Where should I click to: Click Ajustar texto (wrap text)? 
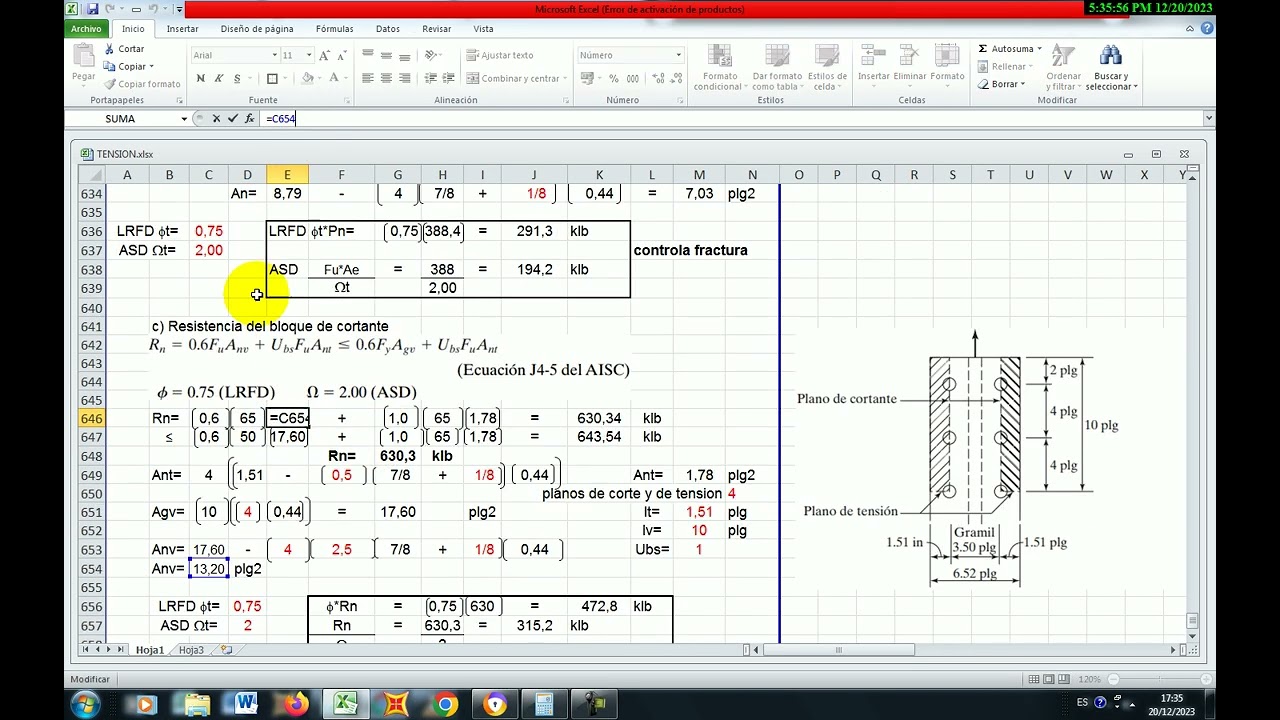pyautogui.click(x=500, y=55)
